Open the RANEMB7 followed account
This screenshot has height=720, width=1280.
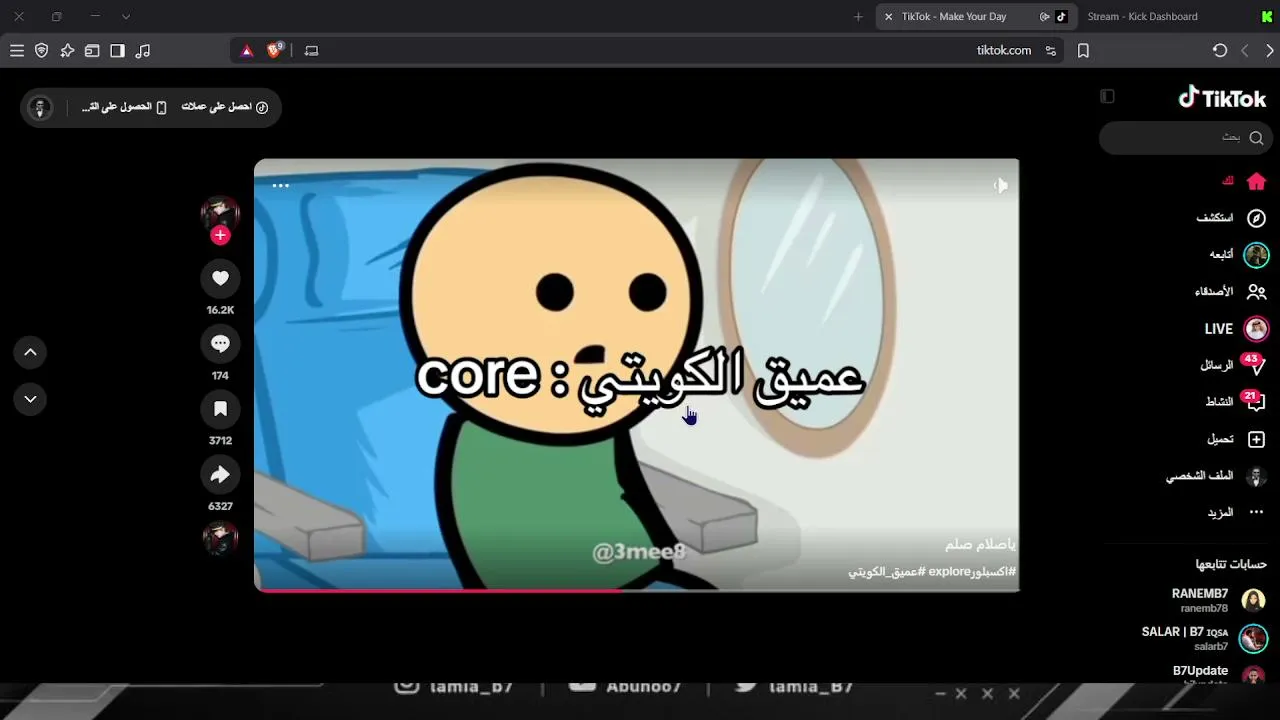tap(1219, 600)
